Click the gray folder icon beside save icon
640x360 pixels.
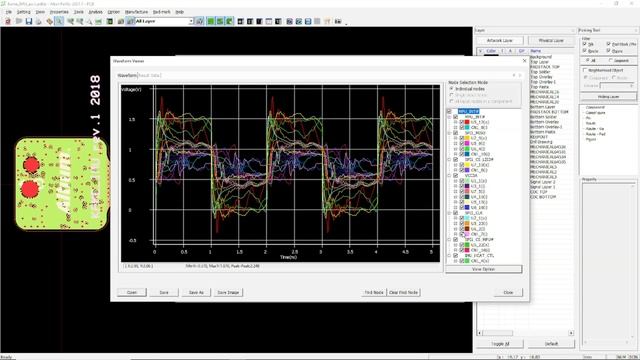[x=19, y=21]
